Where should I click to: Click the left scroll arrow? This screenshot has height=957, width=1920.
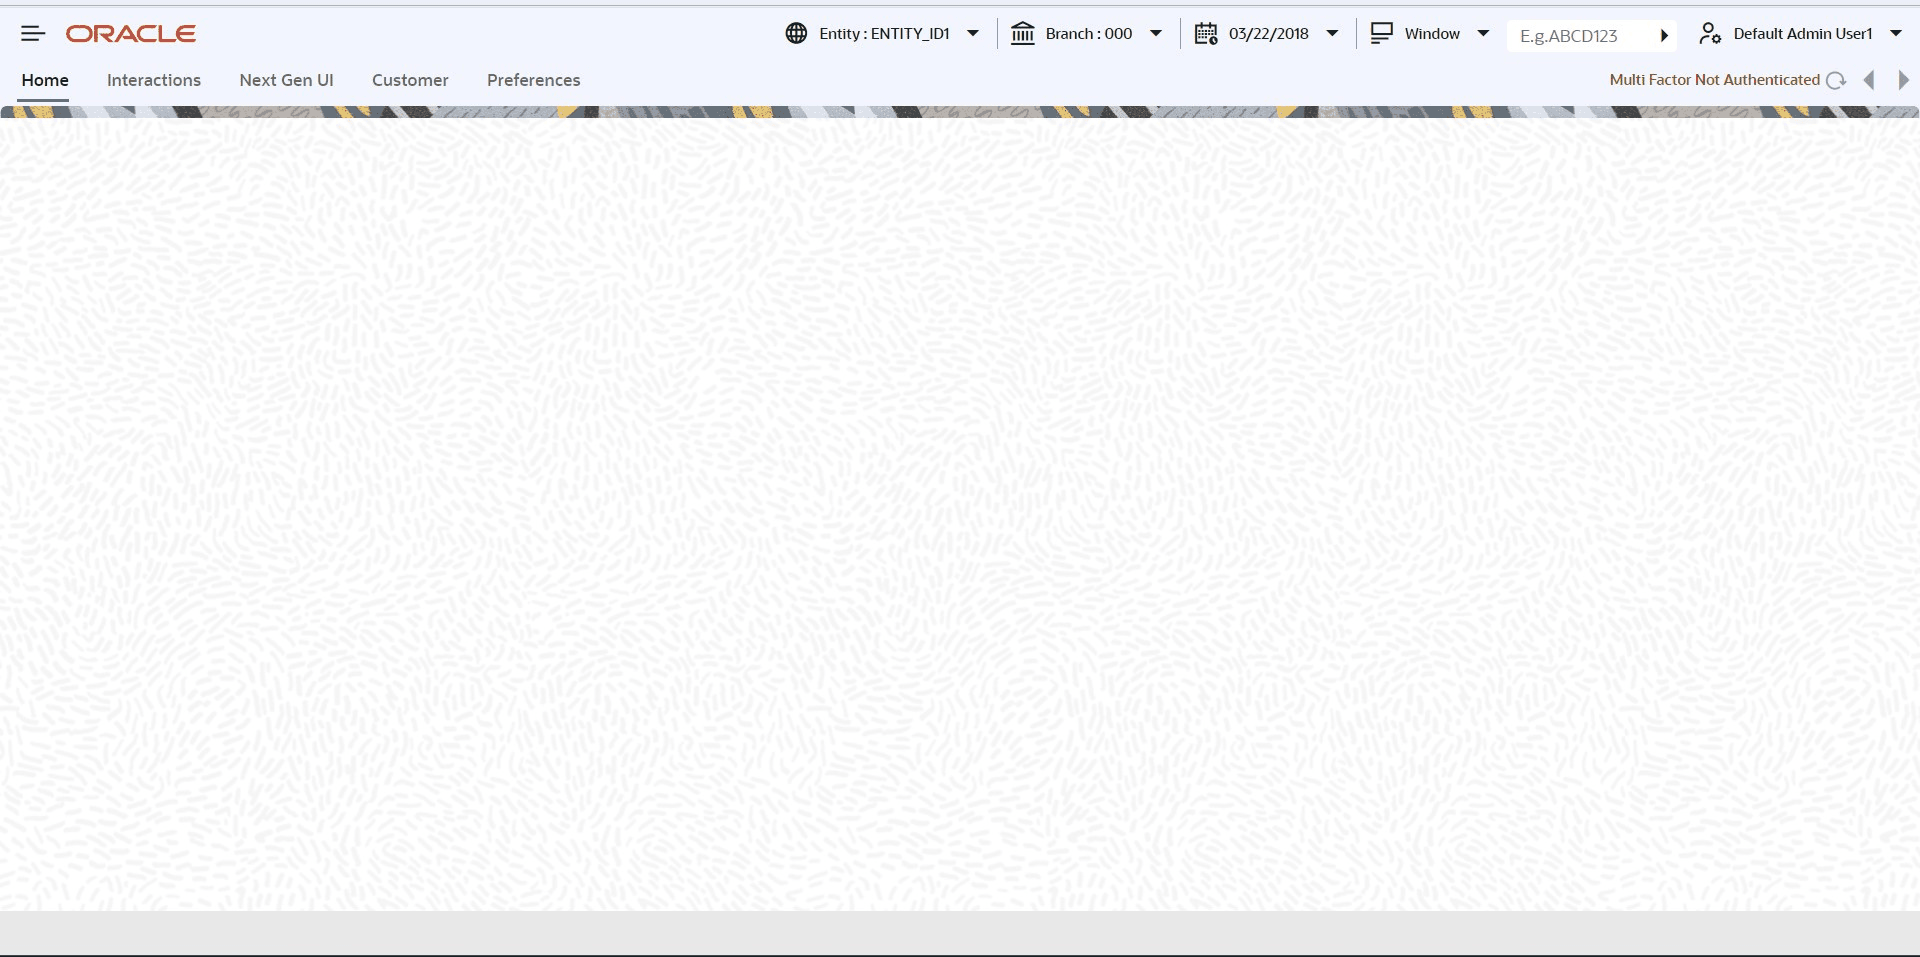(1869, 80)
